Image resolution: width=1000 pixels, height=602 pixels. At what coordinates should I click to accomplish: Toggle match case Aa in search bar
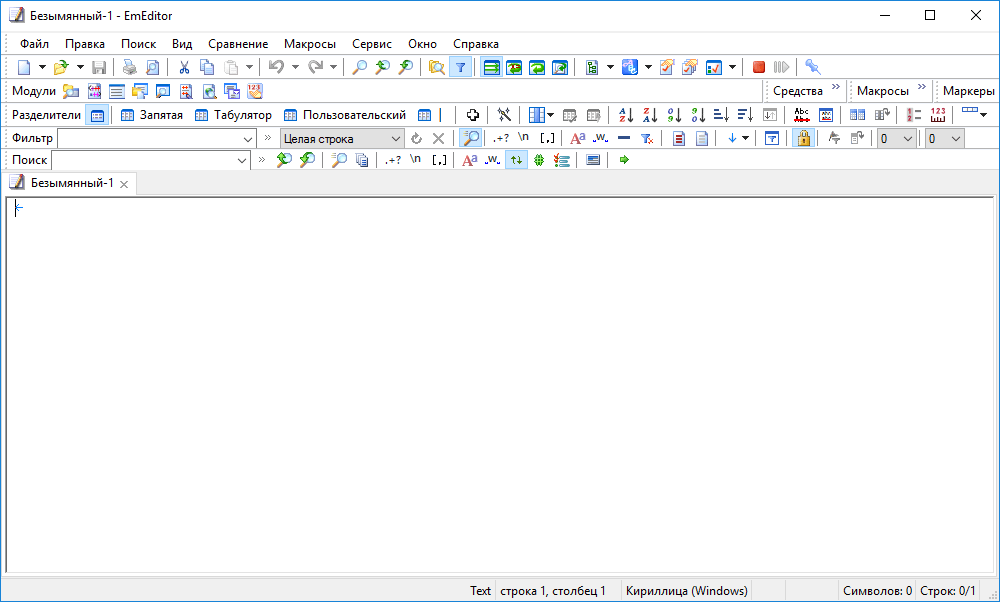click(x=469, y=160)
